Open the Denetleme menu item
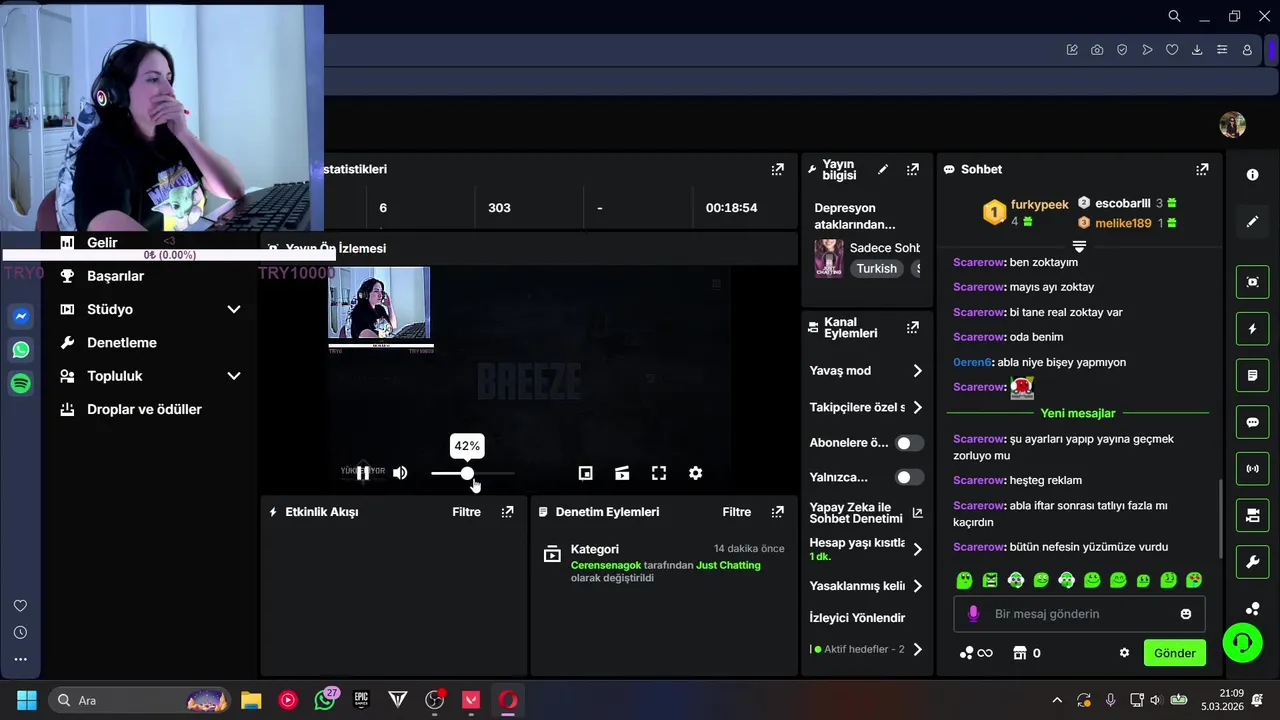Screen dimensions: 1280x720 pyautogui.click(x=122, y=343)
